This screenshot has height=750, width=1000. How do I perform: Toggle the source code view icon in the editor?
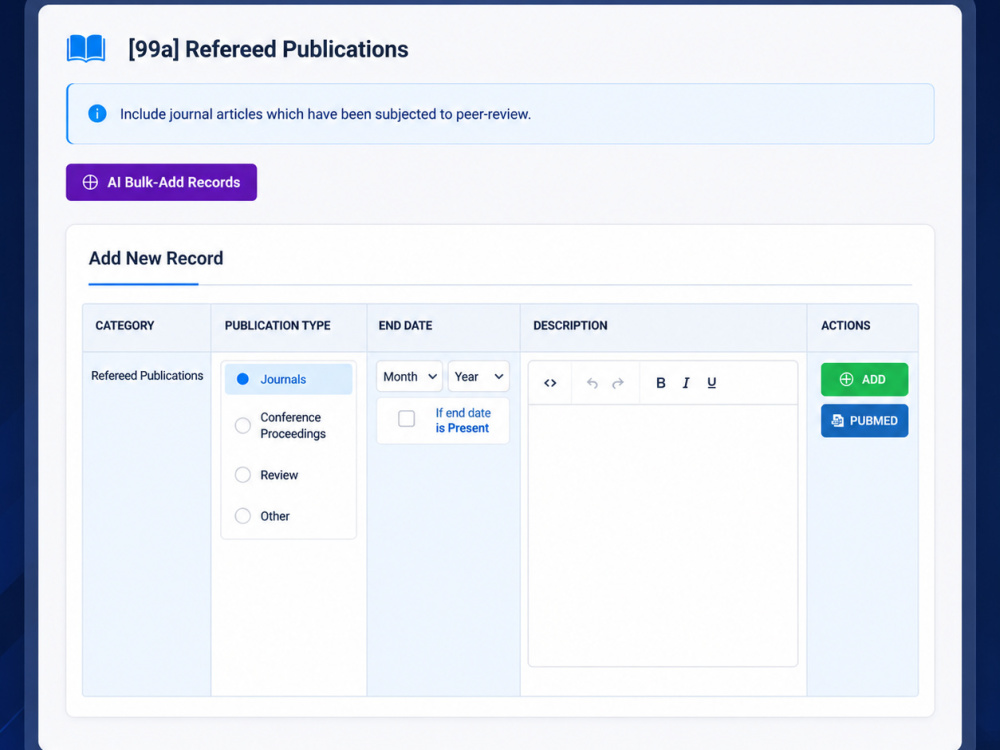coord(550,383)
